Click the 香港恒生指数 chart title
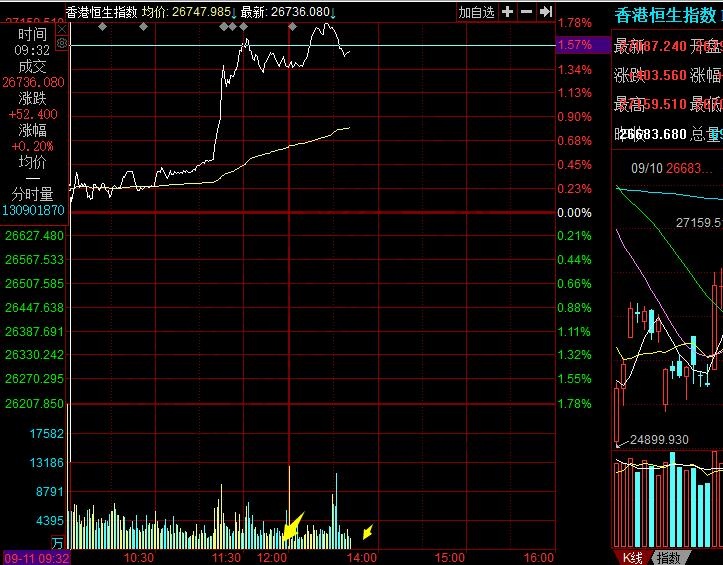This screenshot has width=723, height=565. click(x=100, y=12)
